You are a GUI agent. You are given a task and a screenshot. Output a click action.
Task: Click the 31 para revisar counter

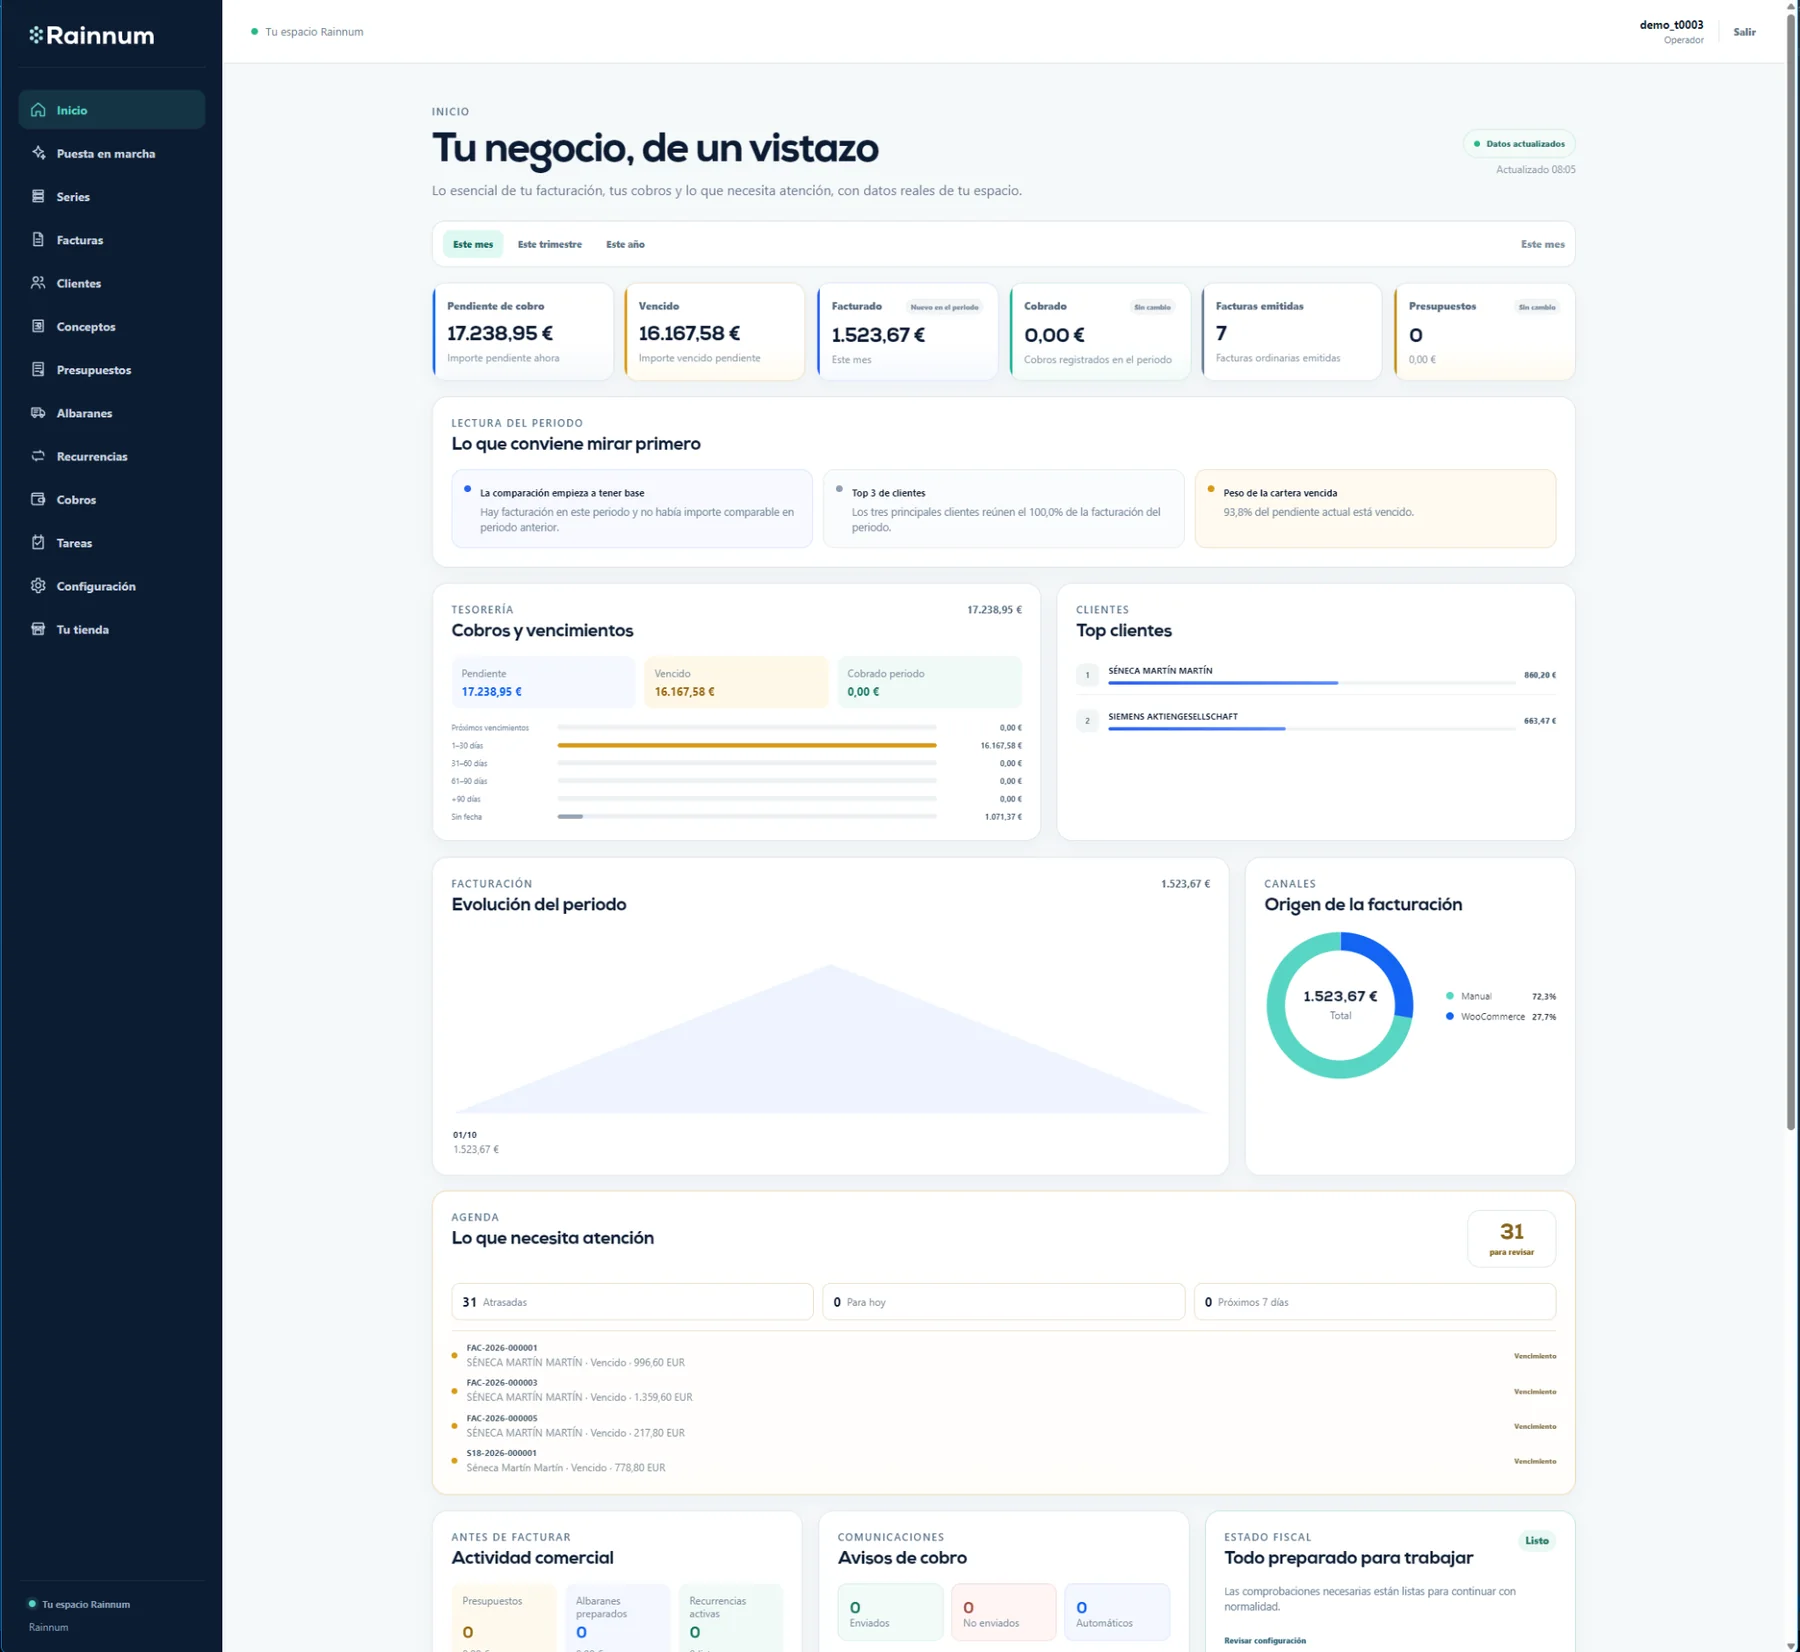[x=1511, y=1238]
